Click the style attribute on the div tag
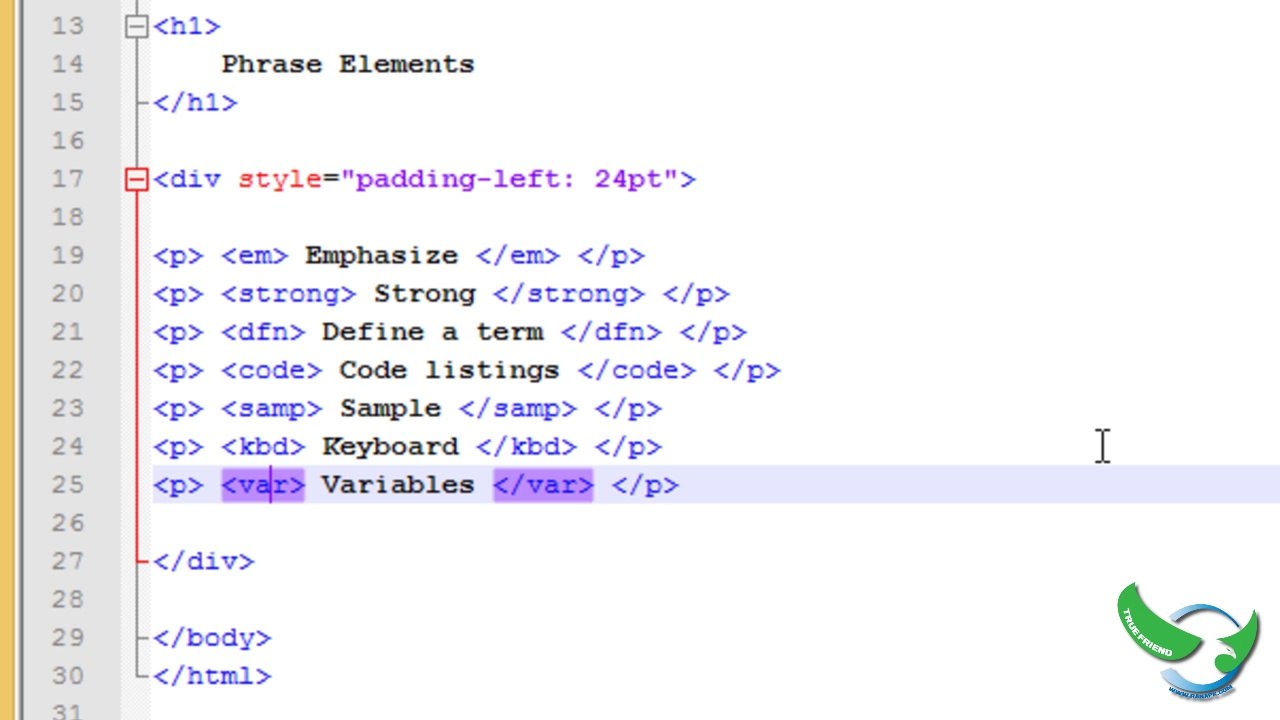1280x720 pixels. 280,180
